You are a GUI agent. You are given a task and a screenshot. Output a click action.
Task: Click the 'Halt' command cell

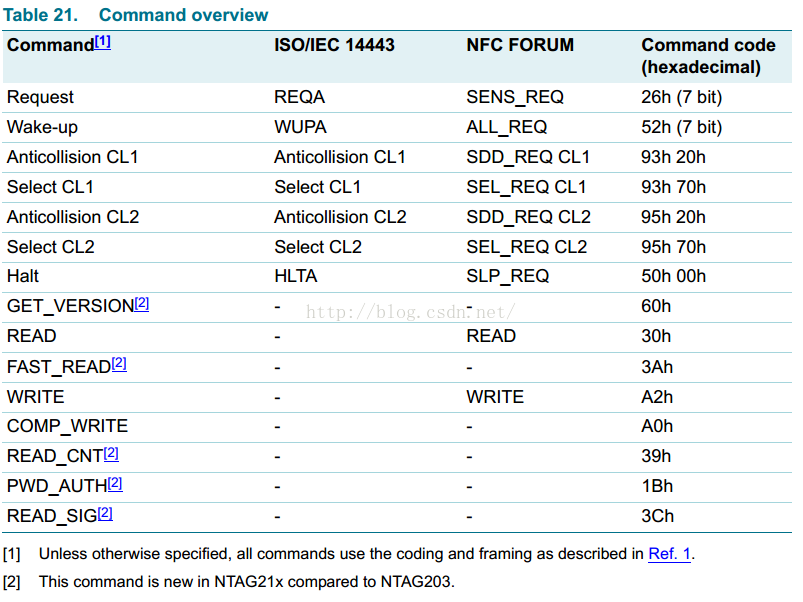[23, 276]
